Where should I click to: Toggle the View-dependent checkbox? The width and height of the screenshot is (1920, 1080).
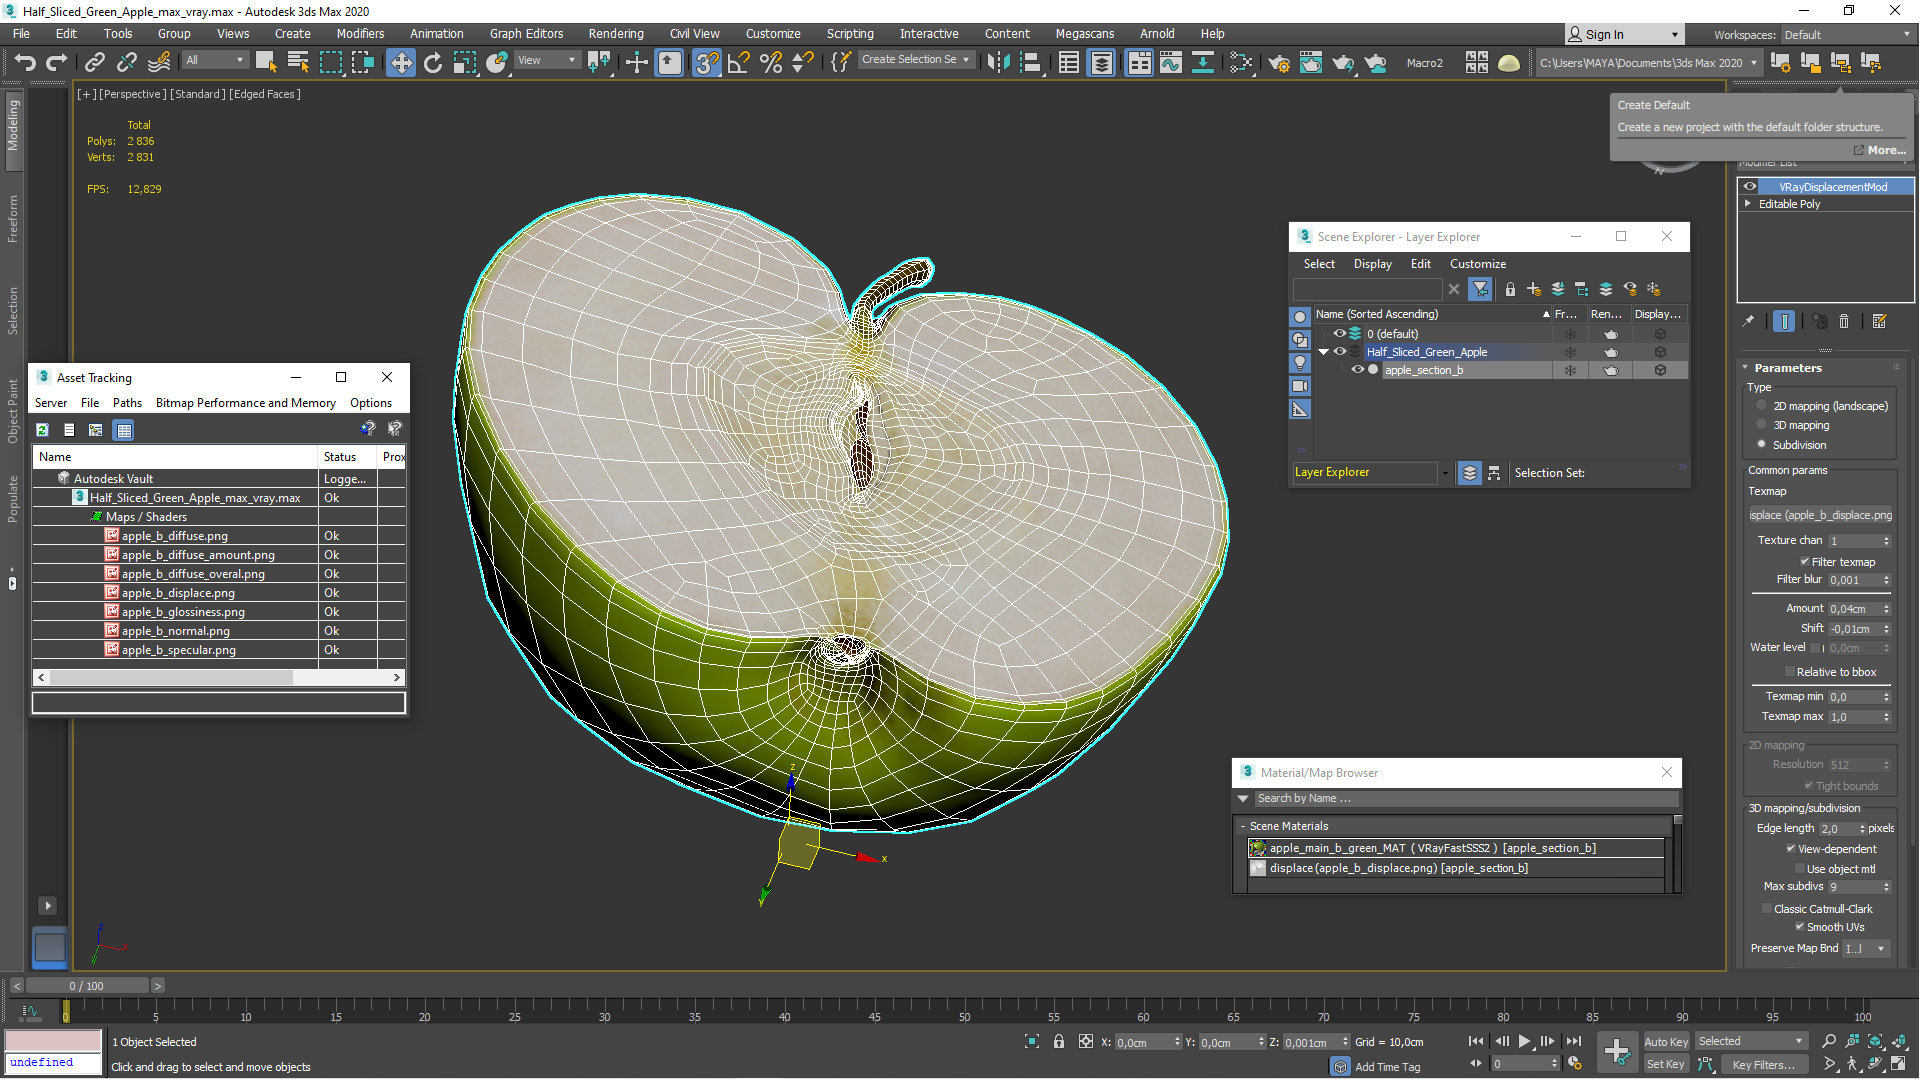tap(1791, 849)
